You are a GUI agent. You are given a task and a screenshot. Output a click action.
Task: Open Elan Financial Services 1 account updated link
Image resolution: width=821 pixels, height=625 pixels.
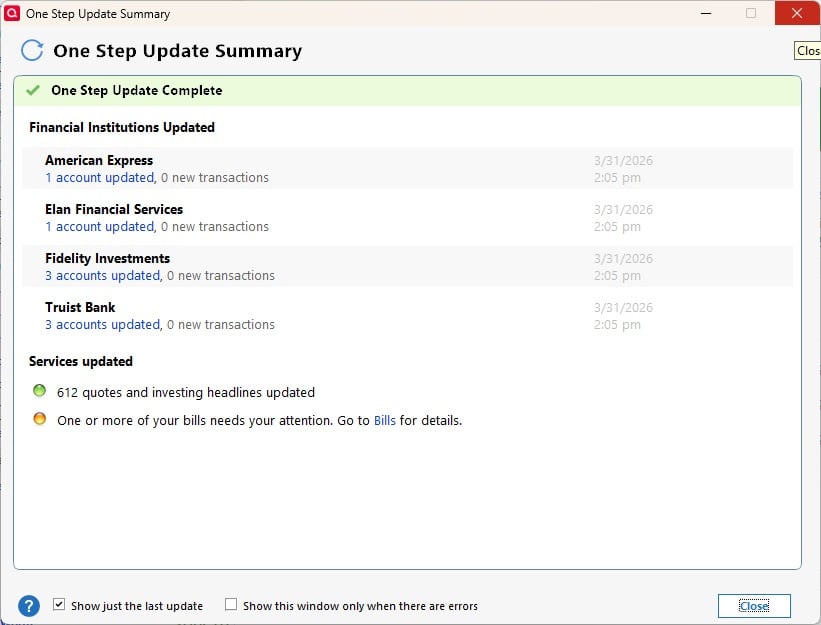click(99, 227)
